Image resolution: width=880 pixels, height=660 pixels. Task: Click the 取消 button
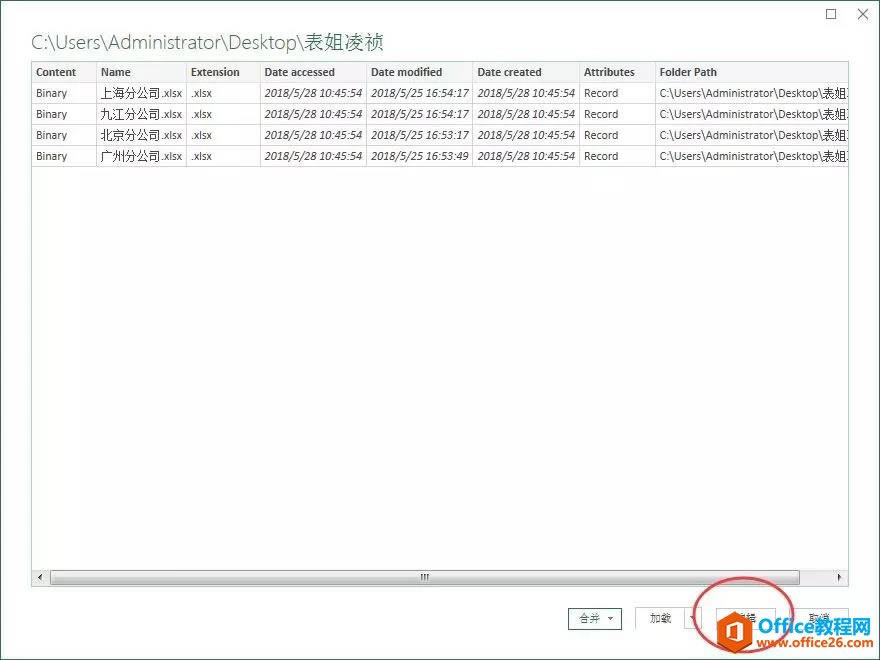tap(819, 618)
